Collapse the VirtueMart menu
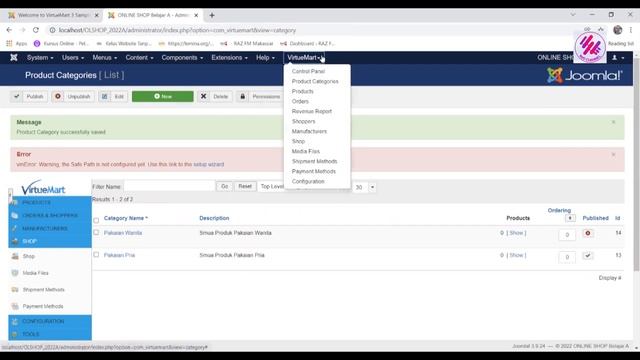This screenshot has width=640, height=360. (x=304, y=58)
